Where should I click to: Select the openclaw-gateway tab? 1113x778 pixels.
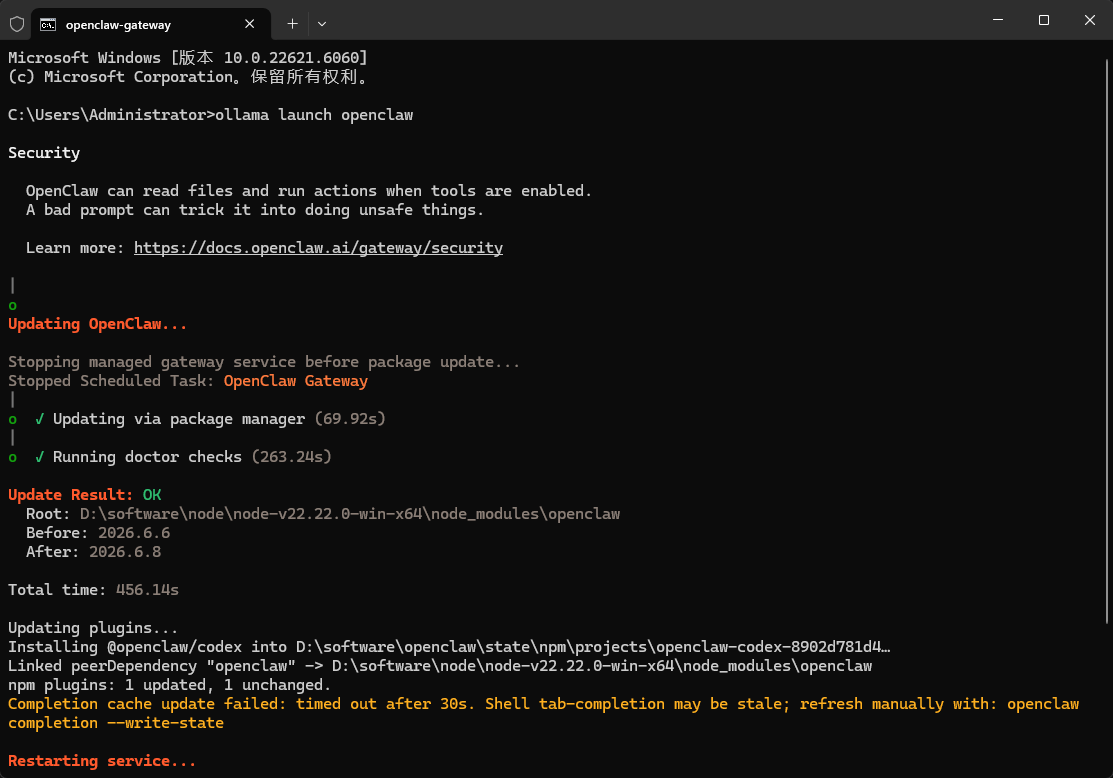click(x=150, y=24)
